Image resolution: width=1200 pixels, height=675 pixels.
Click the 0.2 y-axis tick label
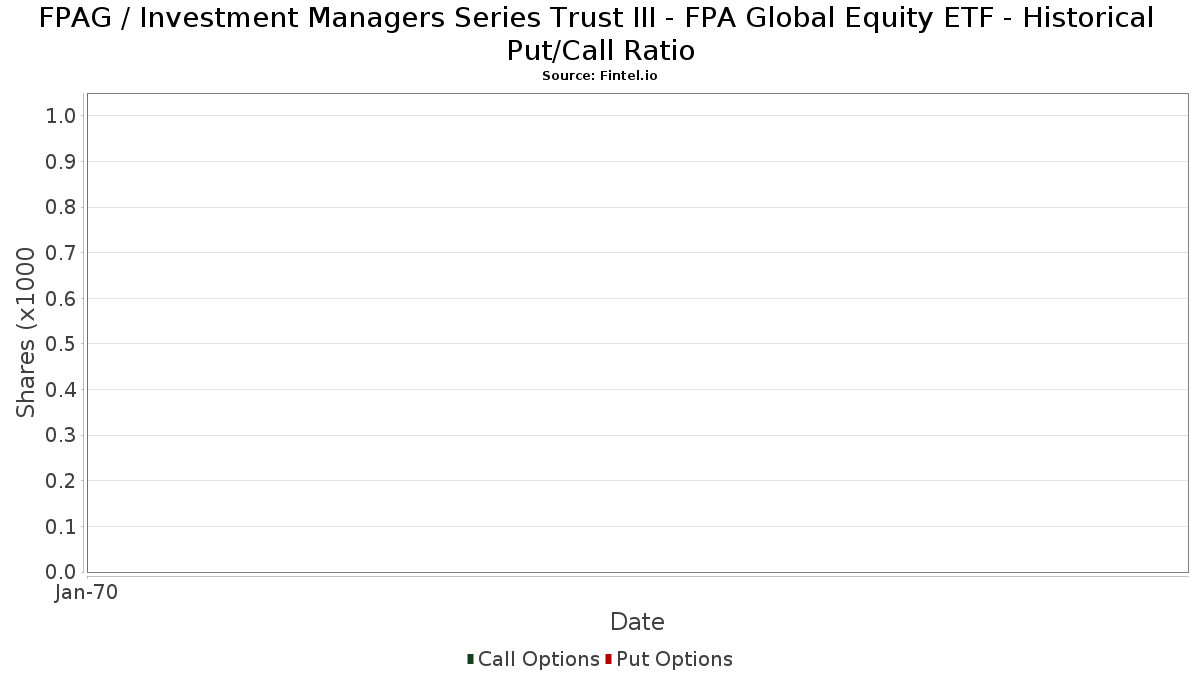click(61, 481)
